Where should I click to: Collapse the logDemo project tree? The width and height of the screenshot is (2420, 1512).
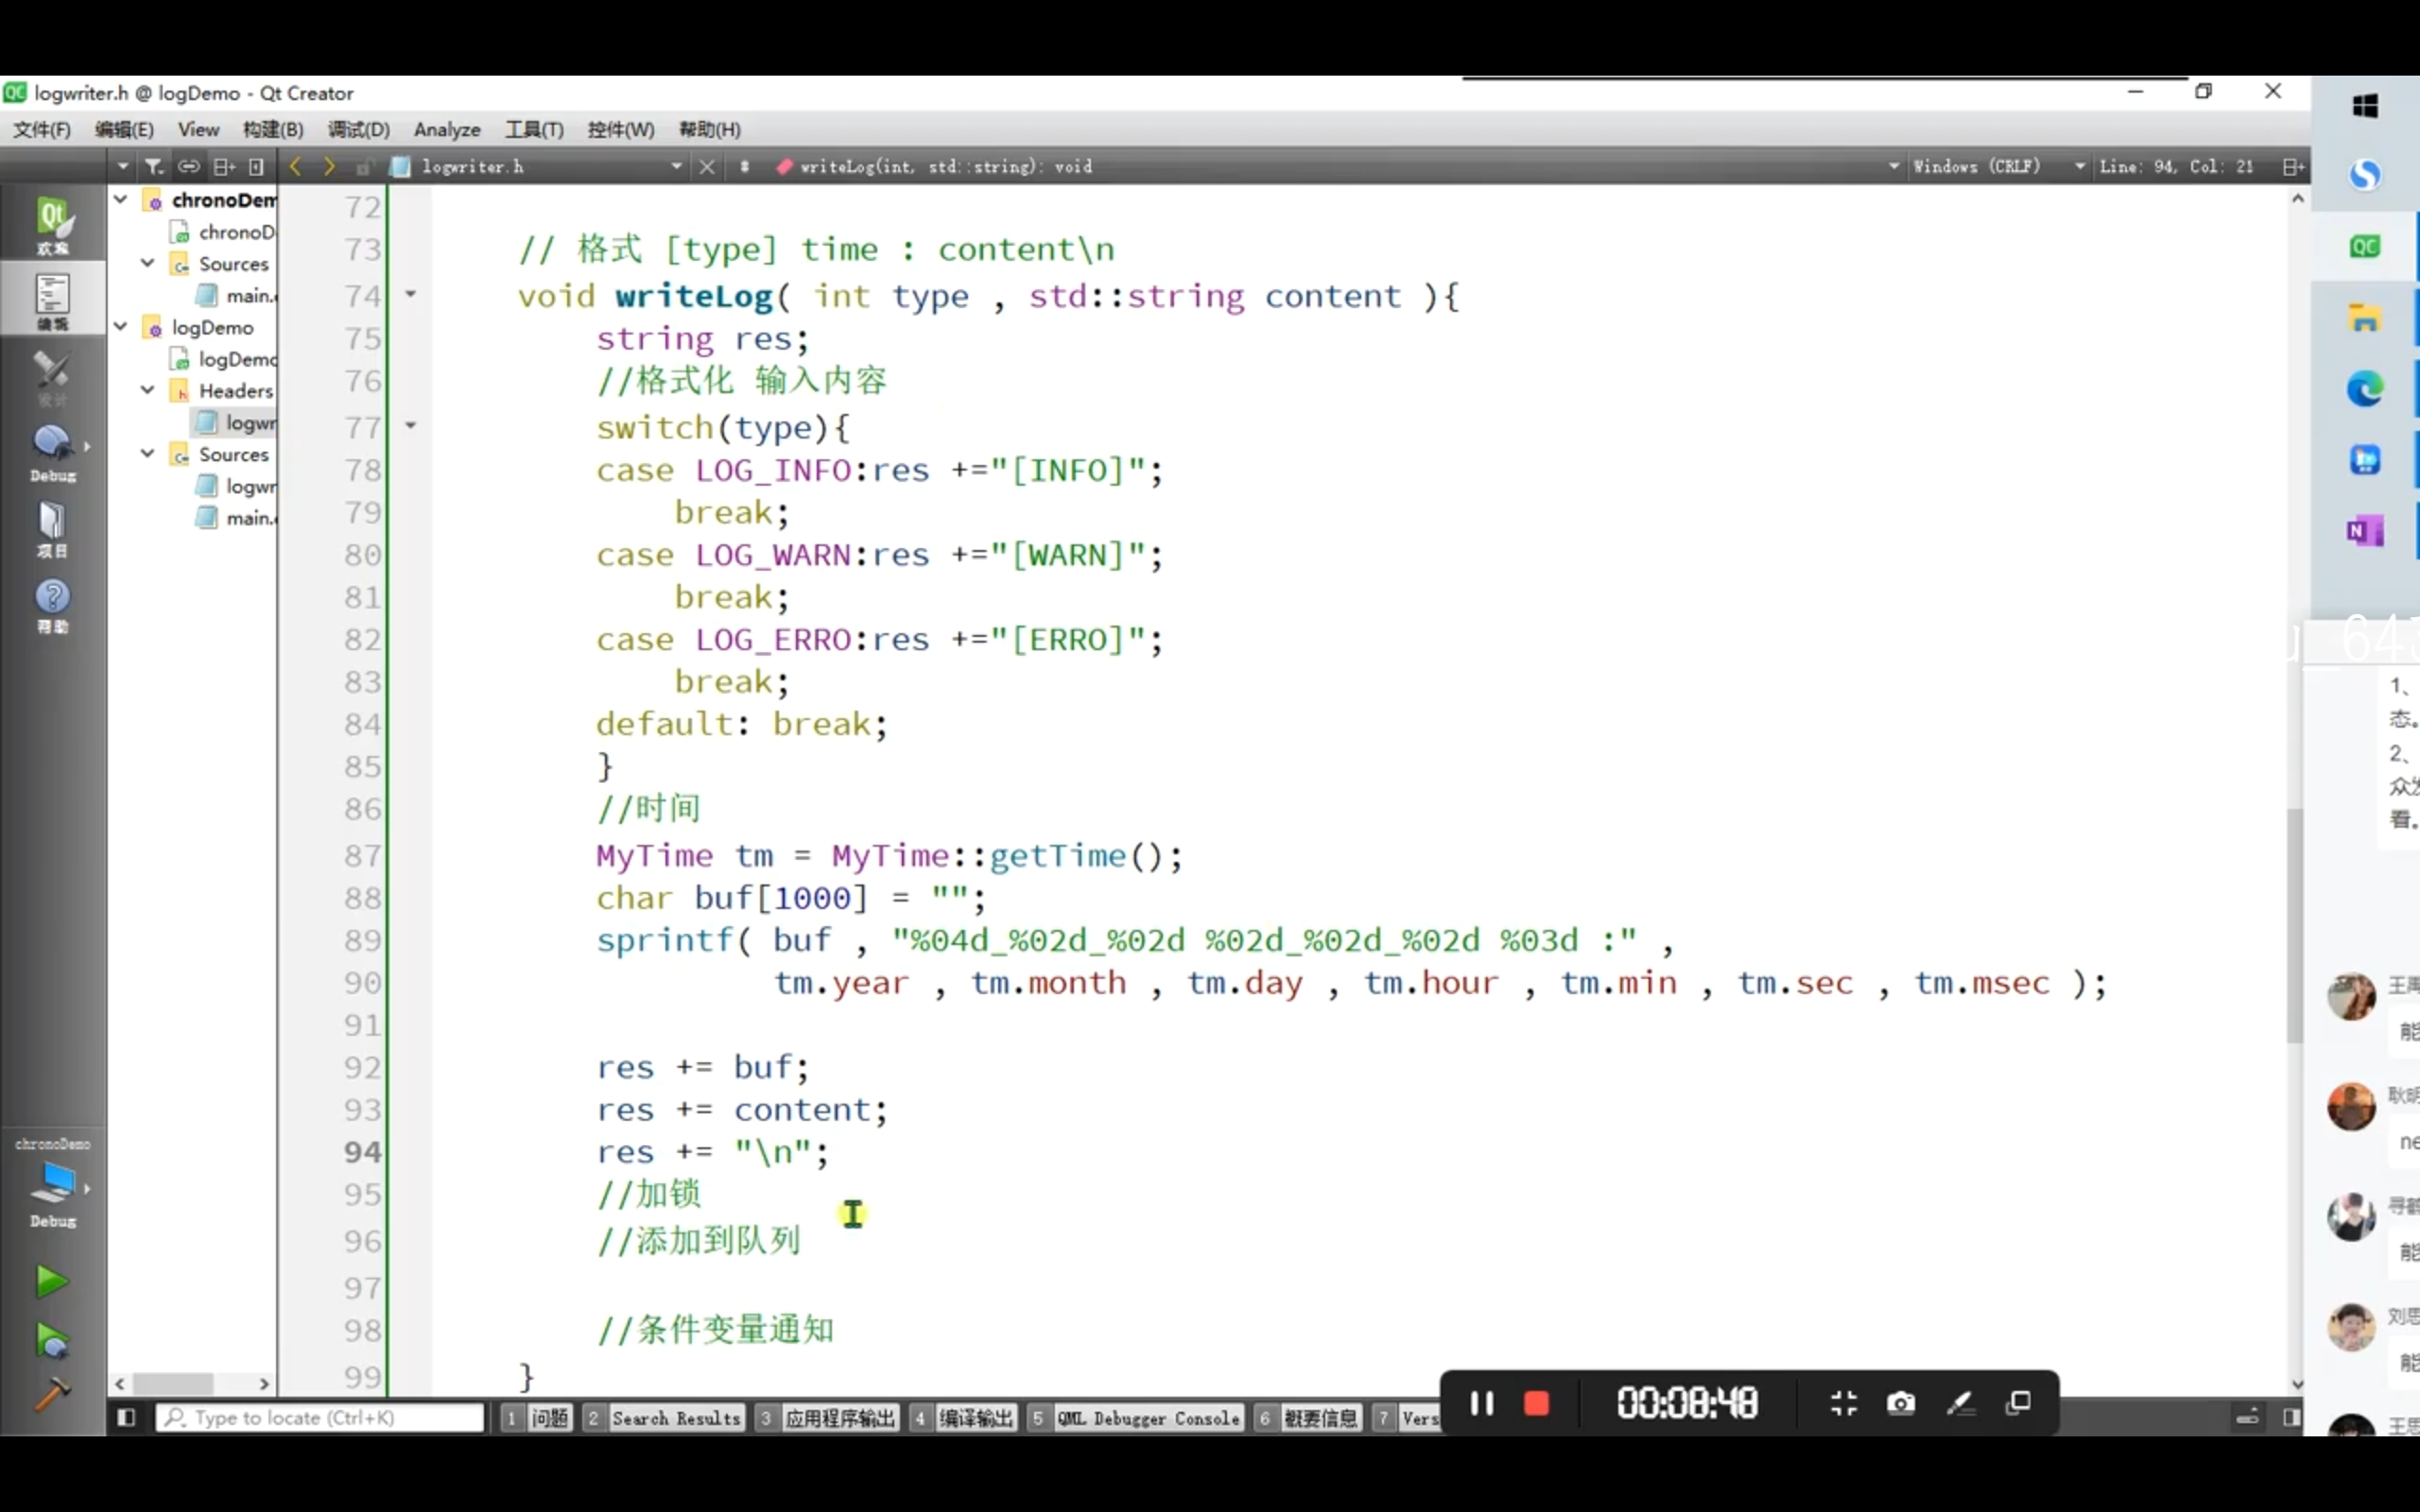[x=121, y=327]
